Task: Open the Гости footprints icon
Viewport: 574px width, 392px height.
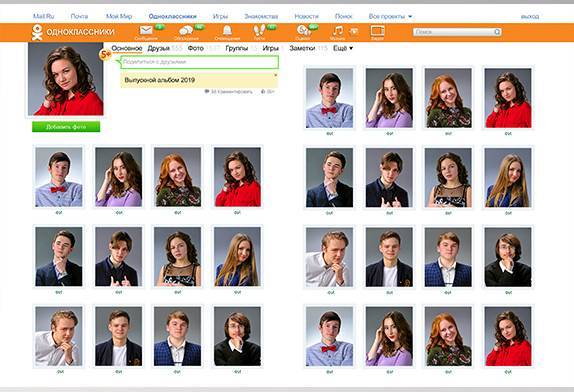Action: (260, 30)
